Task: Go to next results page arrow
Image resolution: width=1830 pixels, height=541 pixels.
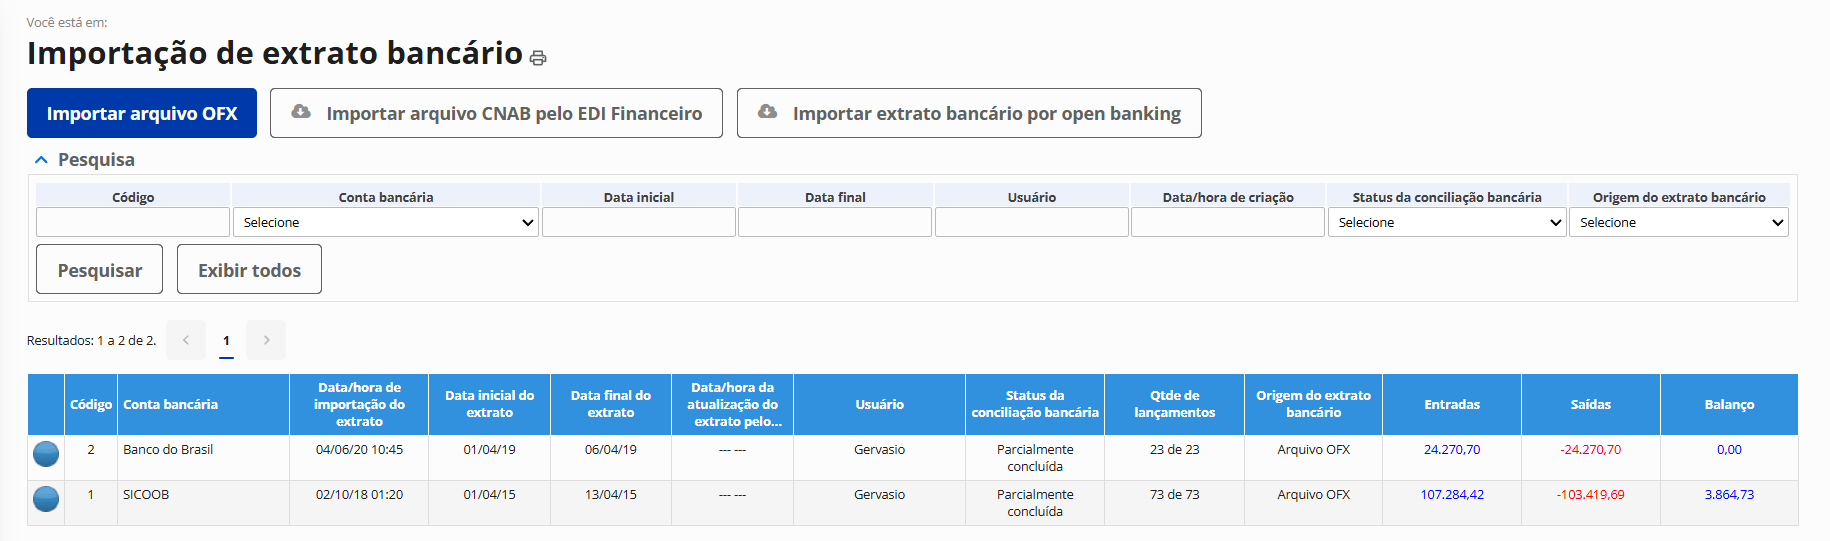Action: coord(266,340)
